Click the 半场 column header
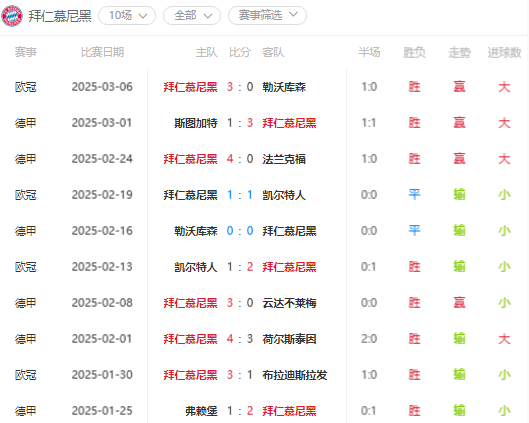Screen dimensions: 529x423 [x=369, y=52]
